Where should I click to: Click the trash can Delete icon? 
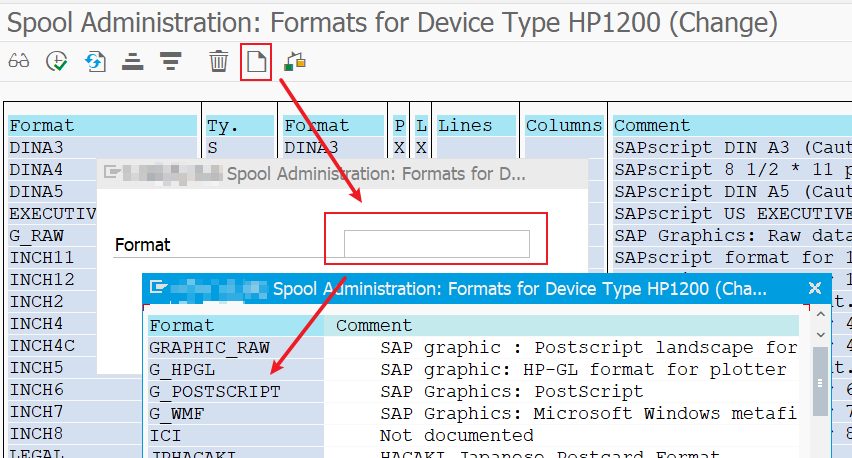(x=218, y=61)
